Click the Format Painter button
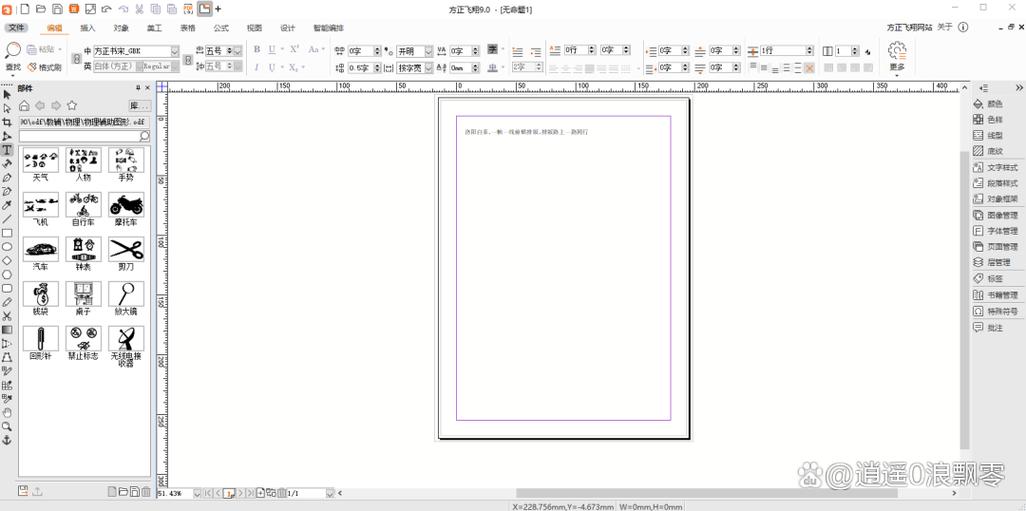The image size is (1026, 511). pyautogui.click(x=45, y=67)
